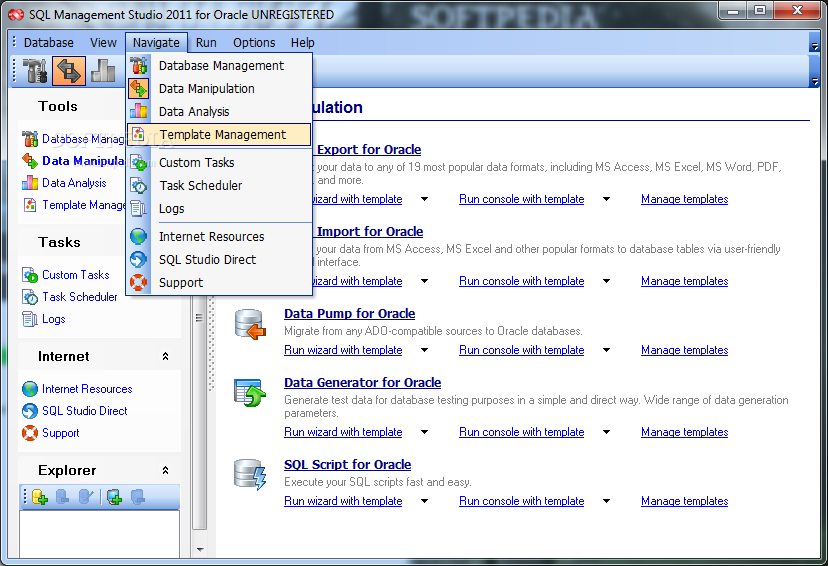Image resolution: width=828 pixels, height=566 pixels.
Task: Click Logs icon in Navigate menu
Action: click(139, 209)
